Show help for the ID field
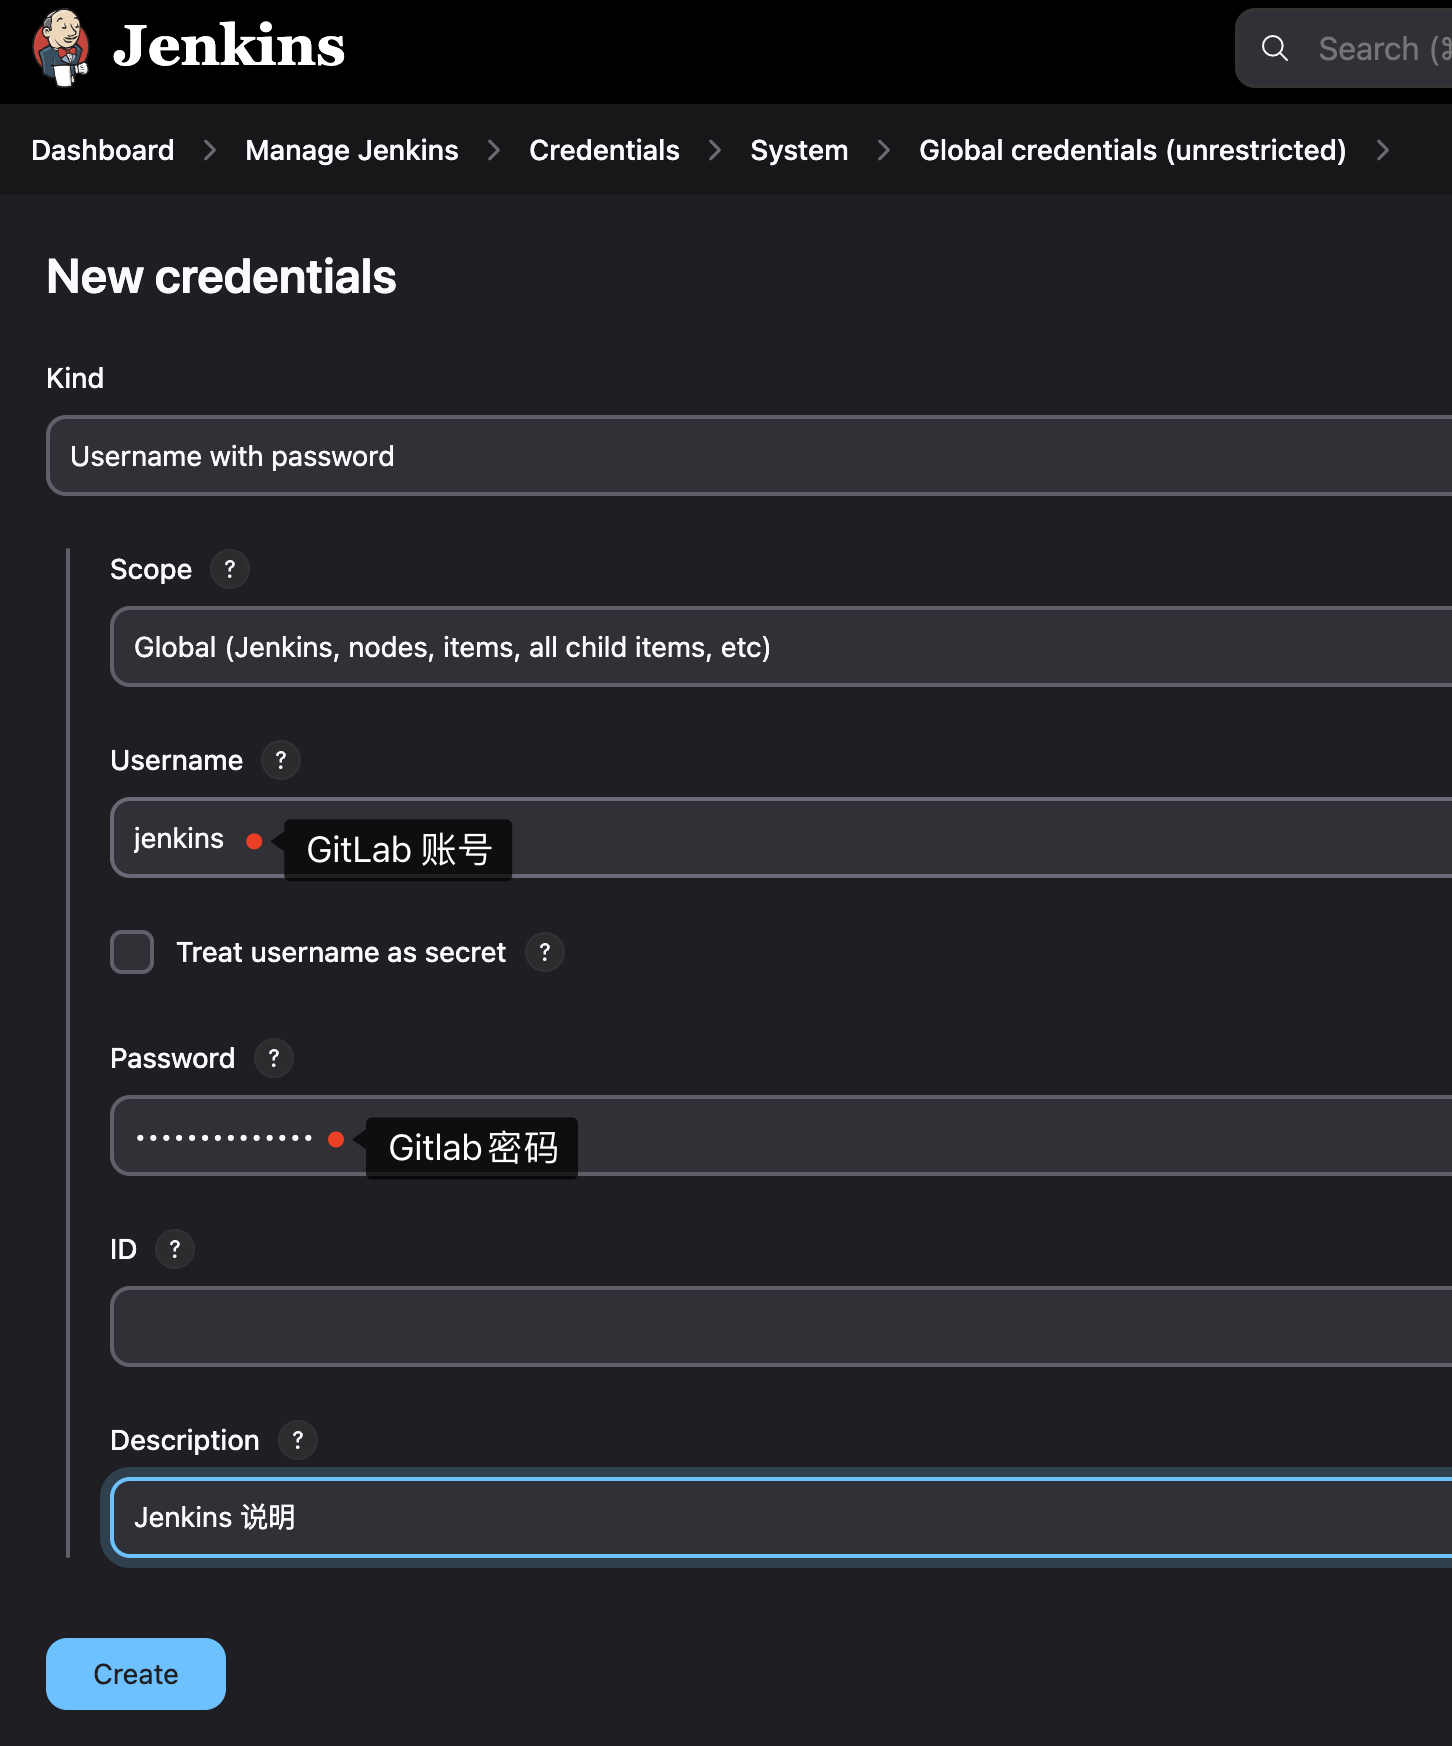This screenshot has height=1746, width=1452. click(175, 1249)
